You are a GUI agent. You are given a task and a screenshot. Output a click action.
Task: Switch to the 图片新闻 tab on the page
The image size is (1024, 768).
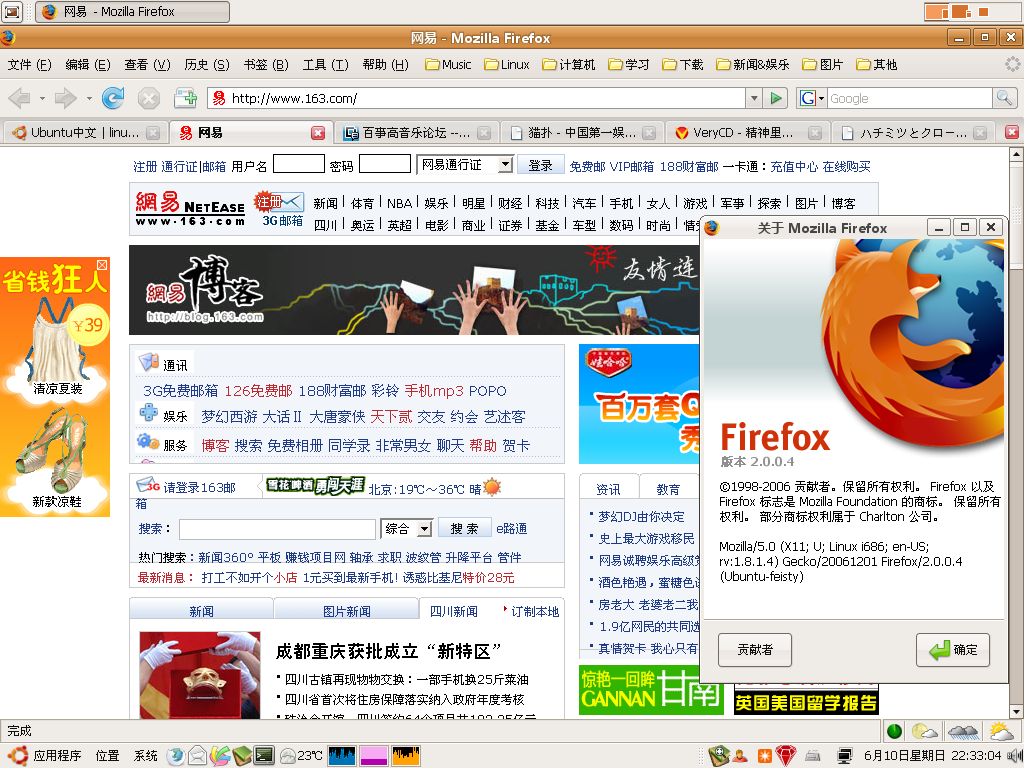tap(347, 611)
